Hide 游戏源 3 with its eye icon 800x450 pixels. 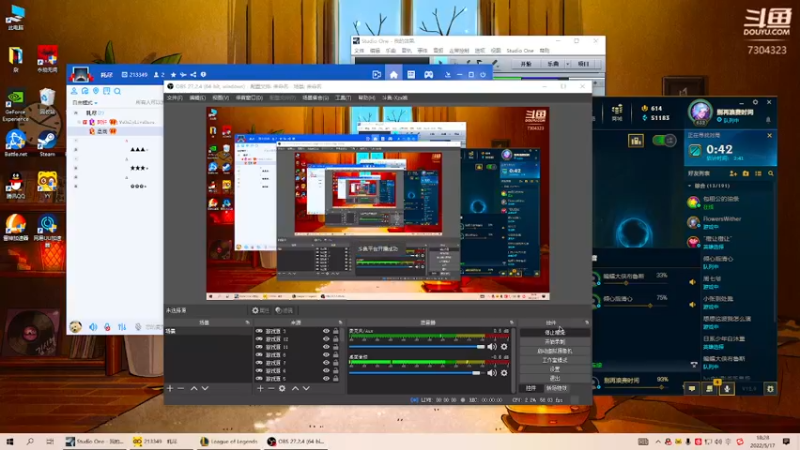[x=326, y=331]
